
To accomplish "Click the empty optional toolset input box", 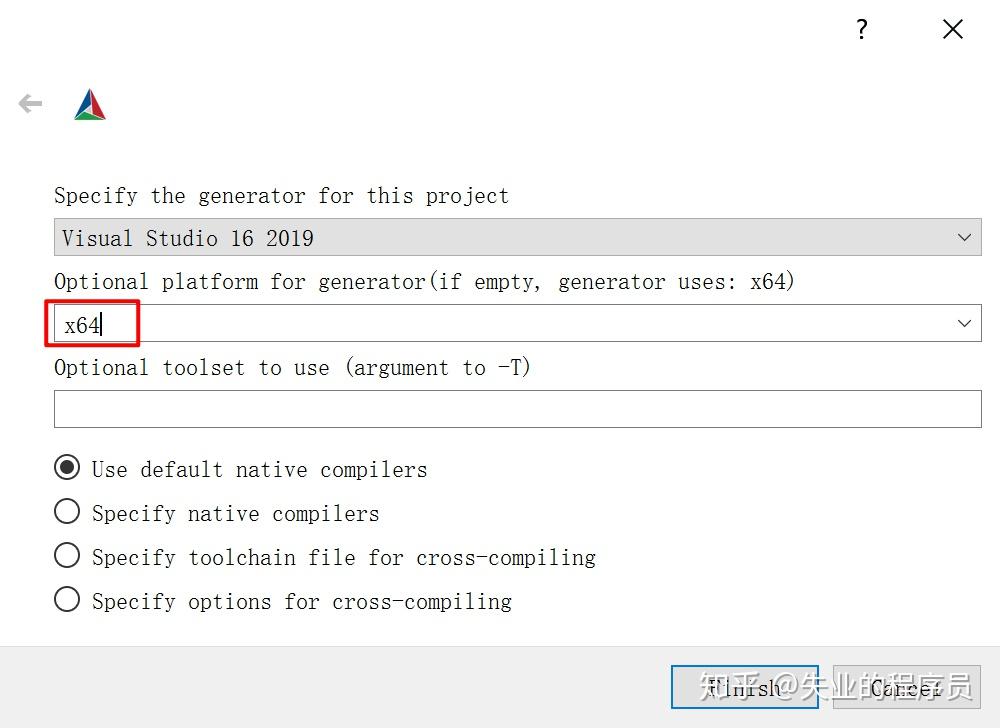I will click(517, 409).
